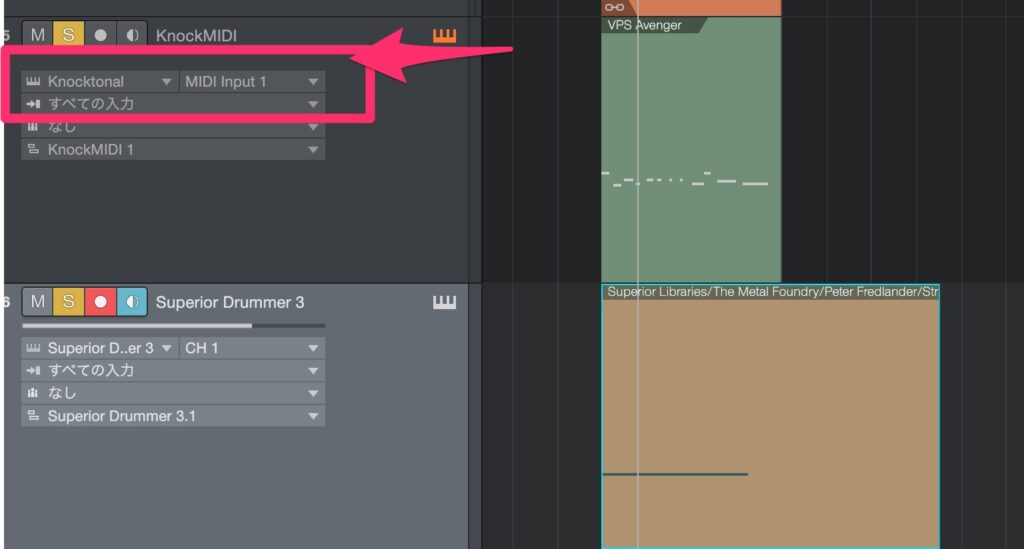
Task: Open the CH 1 channel selector
Action: point(252,348)
